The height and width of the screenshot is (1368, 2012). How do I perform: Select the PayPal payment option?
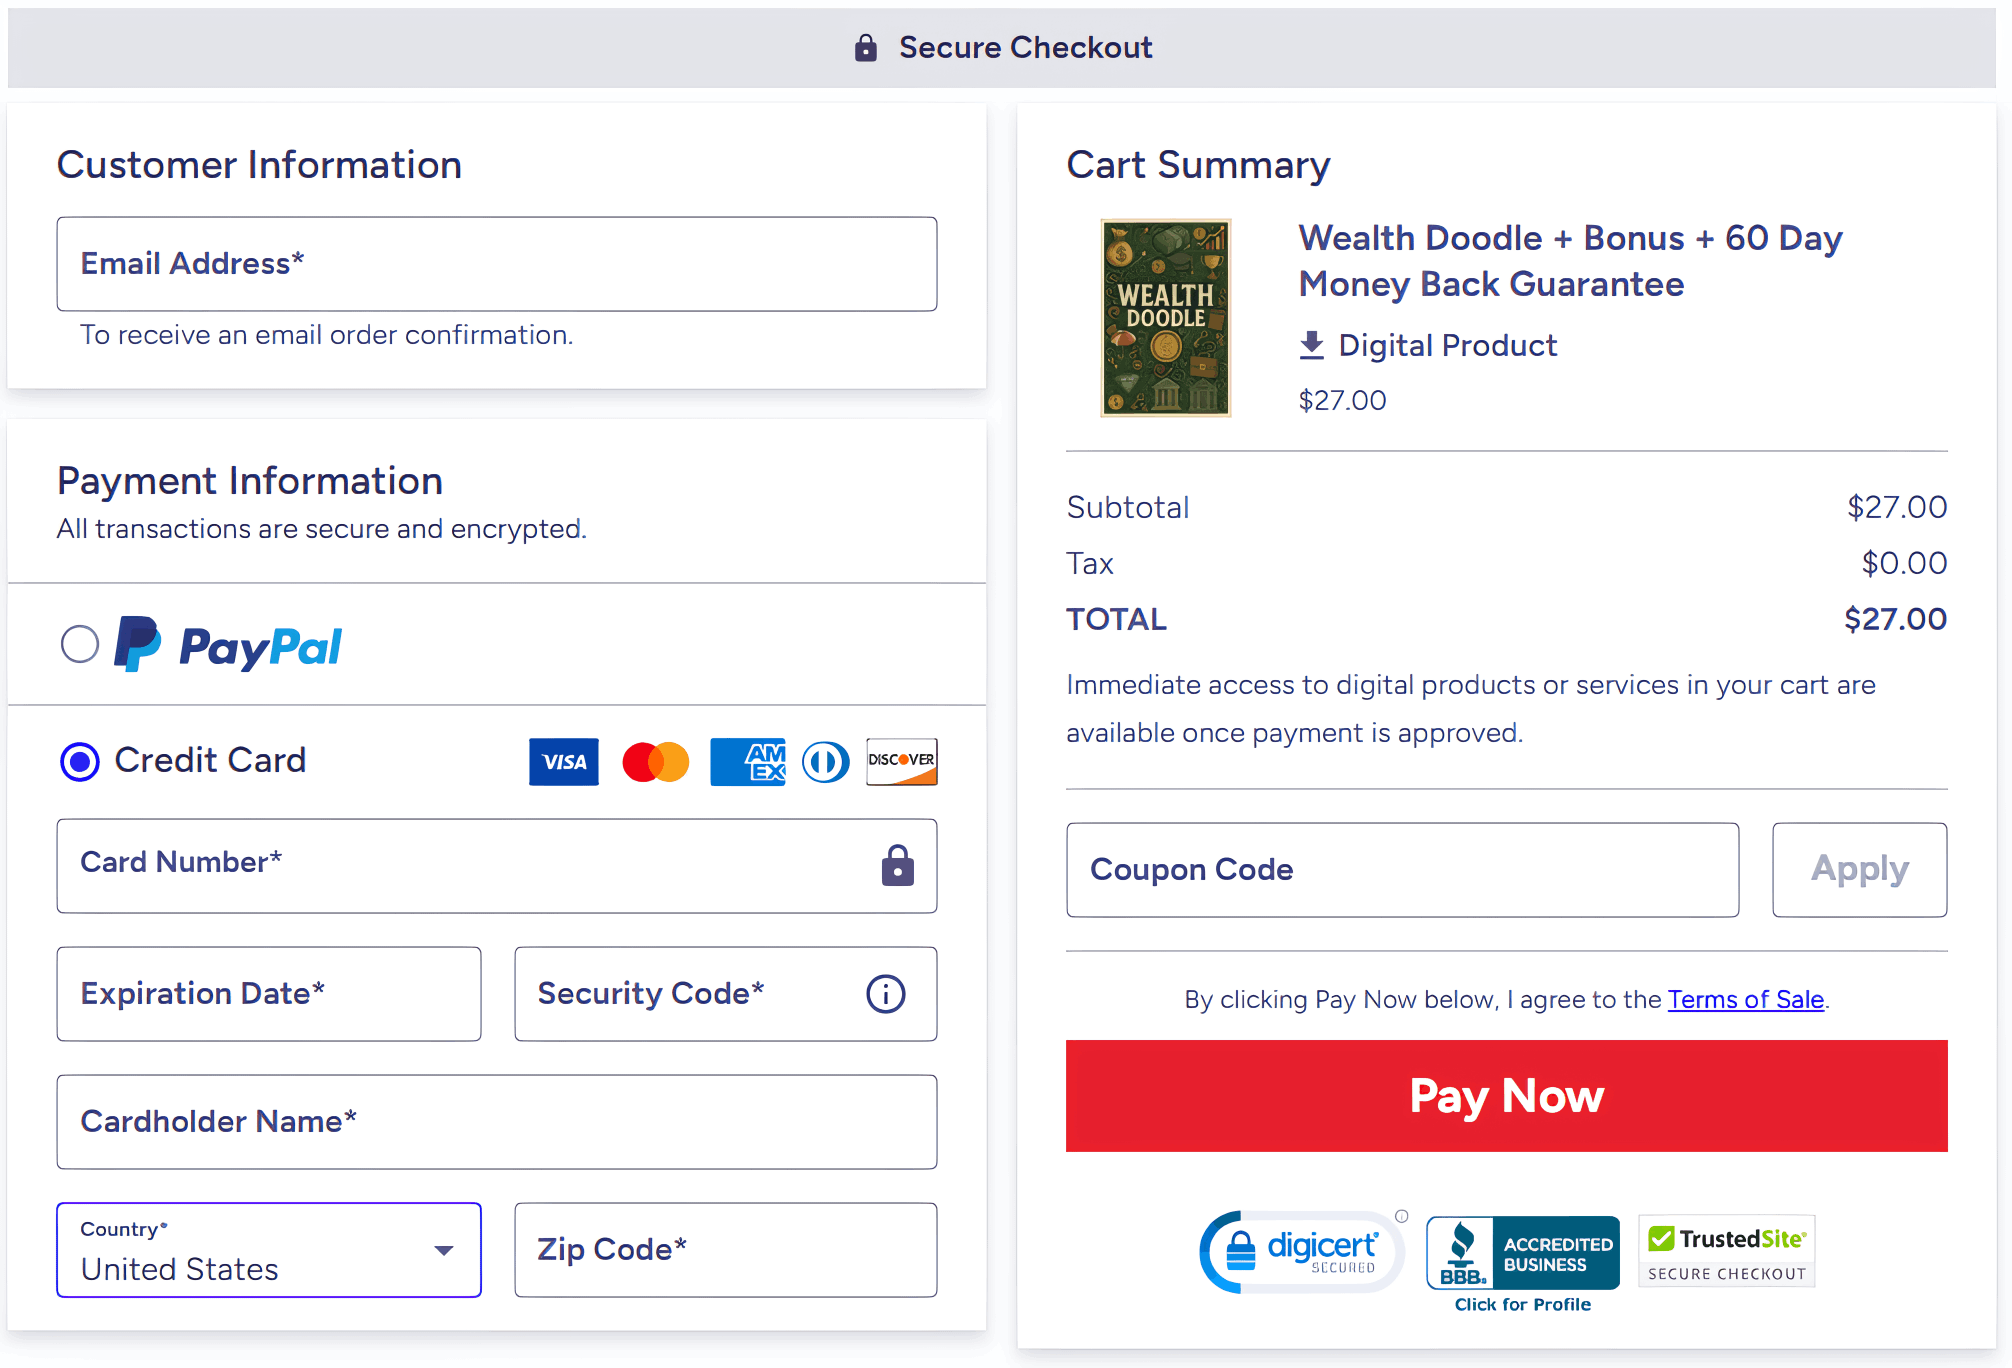pos(80,644)
